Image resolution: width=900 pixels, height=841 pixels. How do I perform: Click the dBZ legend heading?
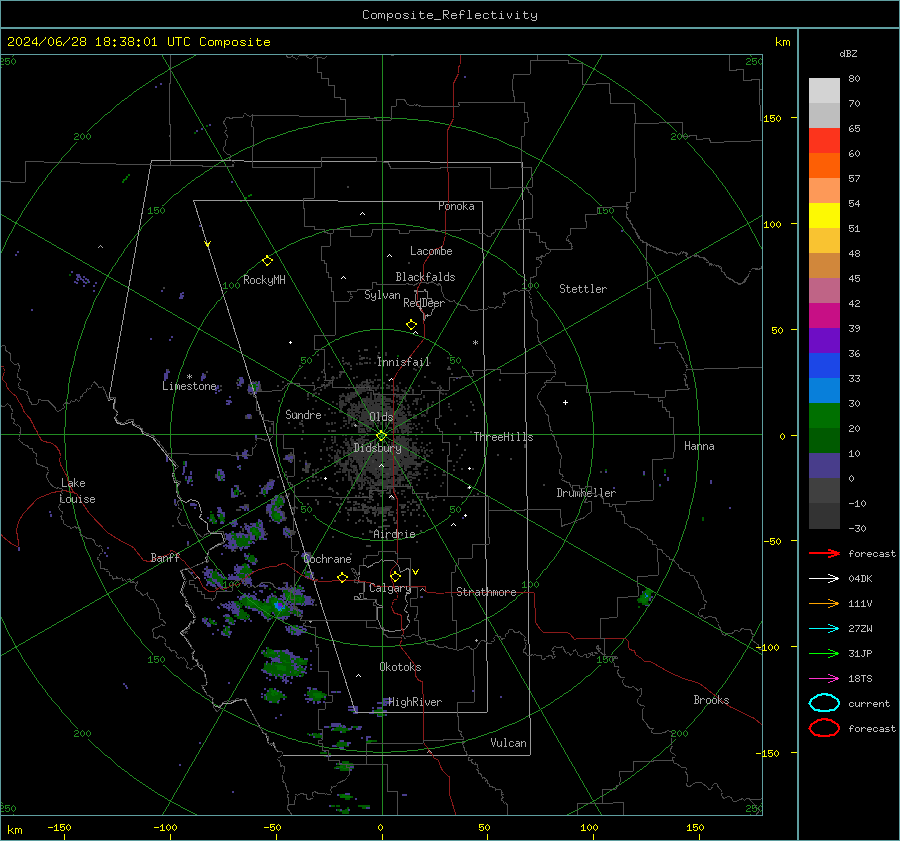(x=848, y=54)
